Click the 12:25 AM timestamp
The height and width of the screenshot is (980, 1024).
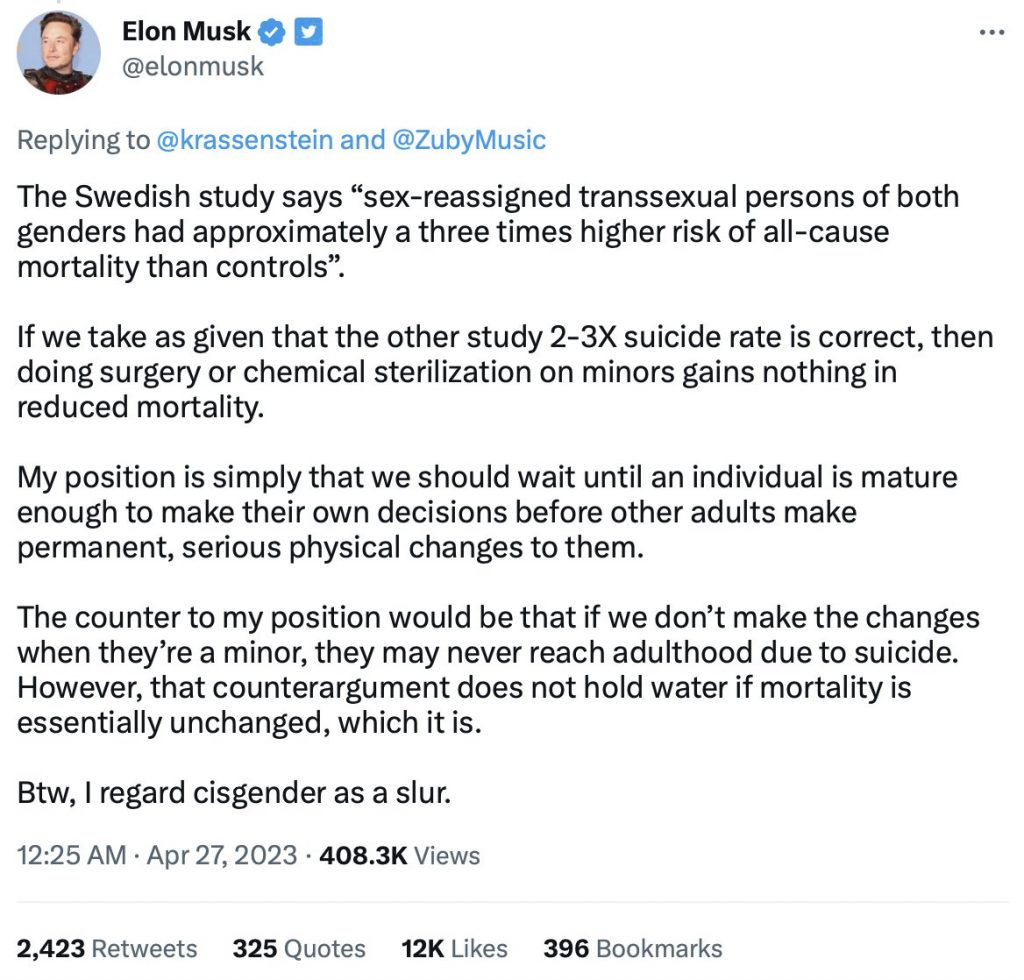pyautogui.click(x=72, y=856)
